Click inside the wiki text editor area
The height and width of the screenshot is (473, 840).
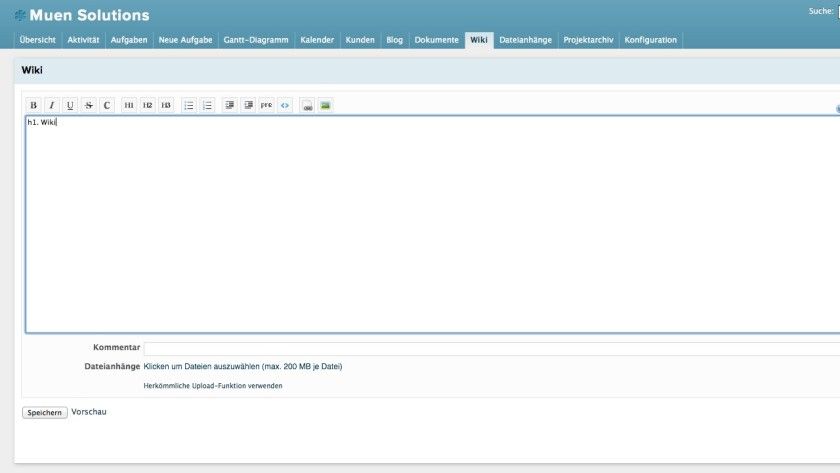click(433, 225)
